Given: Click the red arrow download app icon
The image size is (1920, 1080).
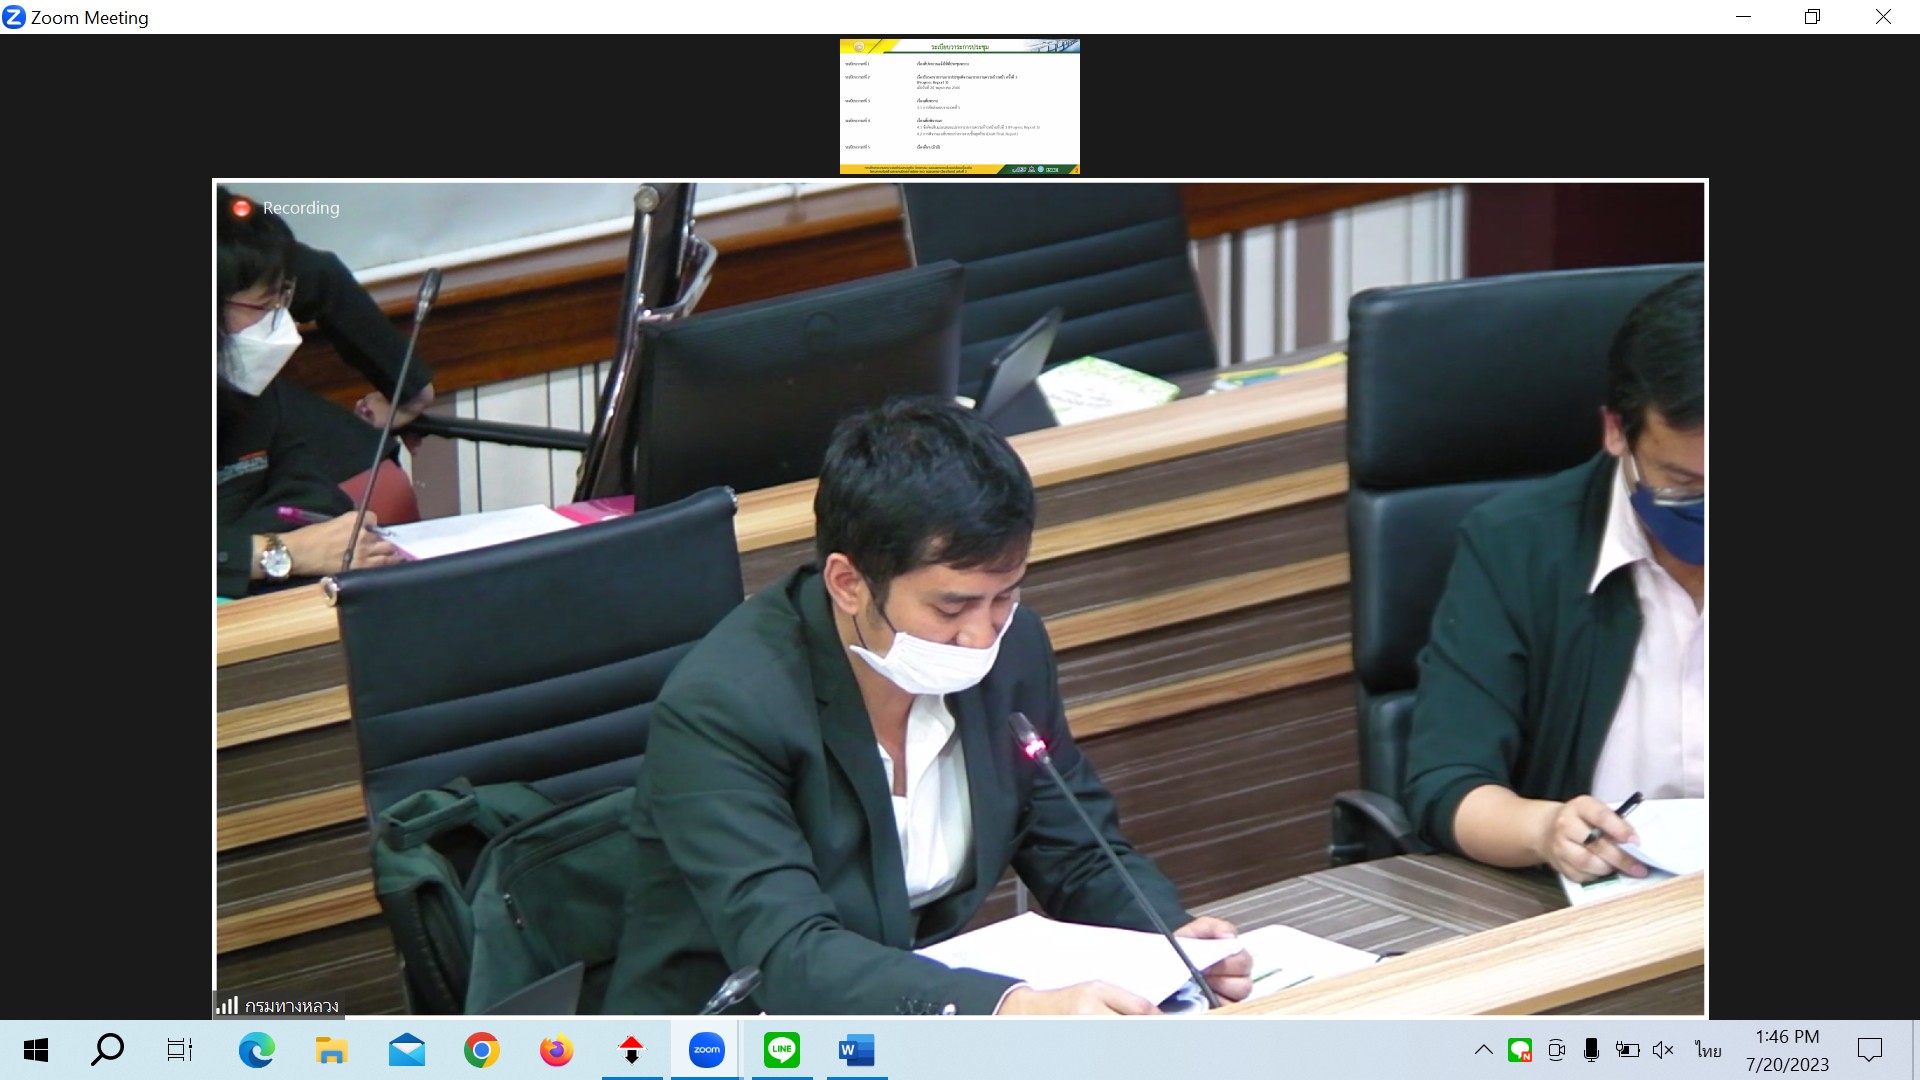Looking at the screenshot, I should coord(631,1050).
